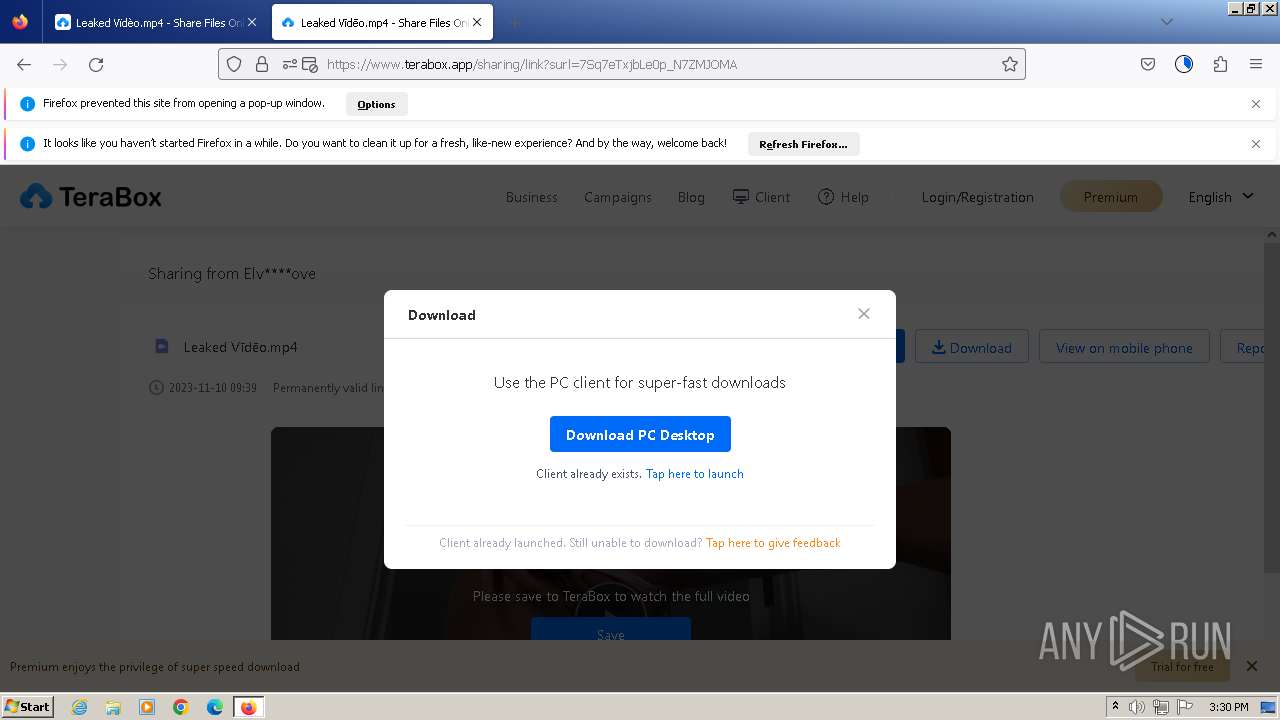Click the Show desktop button at the taskbar end
Screen dimensions: 1280x720
[1268, 707]
